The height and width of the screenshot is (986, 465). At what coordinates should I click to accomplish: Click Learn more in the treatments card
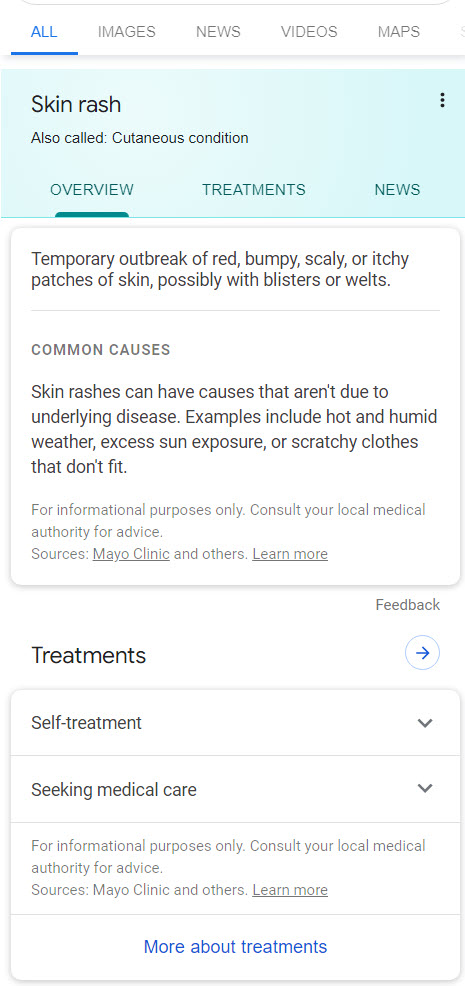(x=290, y=890)
